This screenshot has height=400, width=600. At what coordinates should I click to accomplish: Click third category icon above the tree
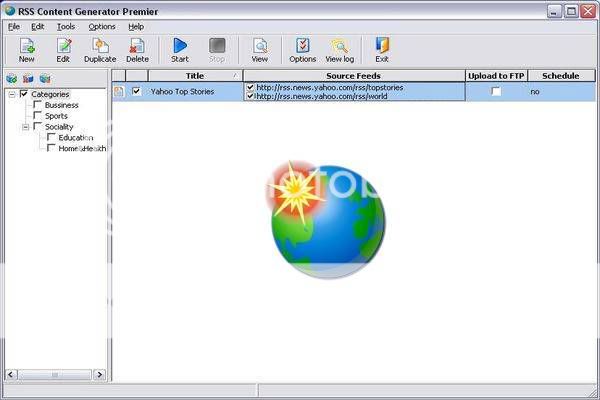[x=45, y=79]
